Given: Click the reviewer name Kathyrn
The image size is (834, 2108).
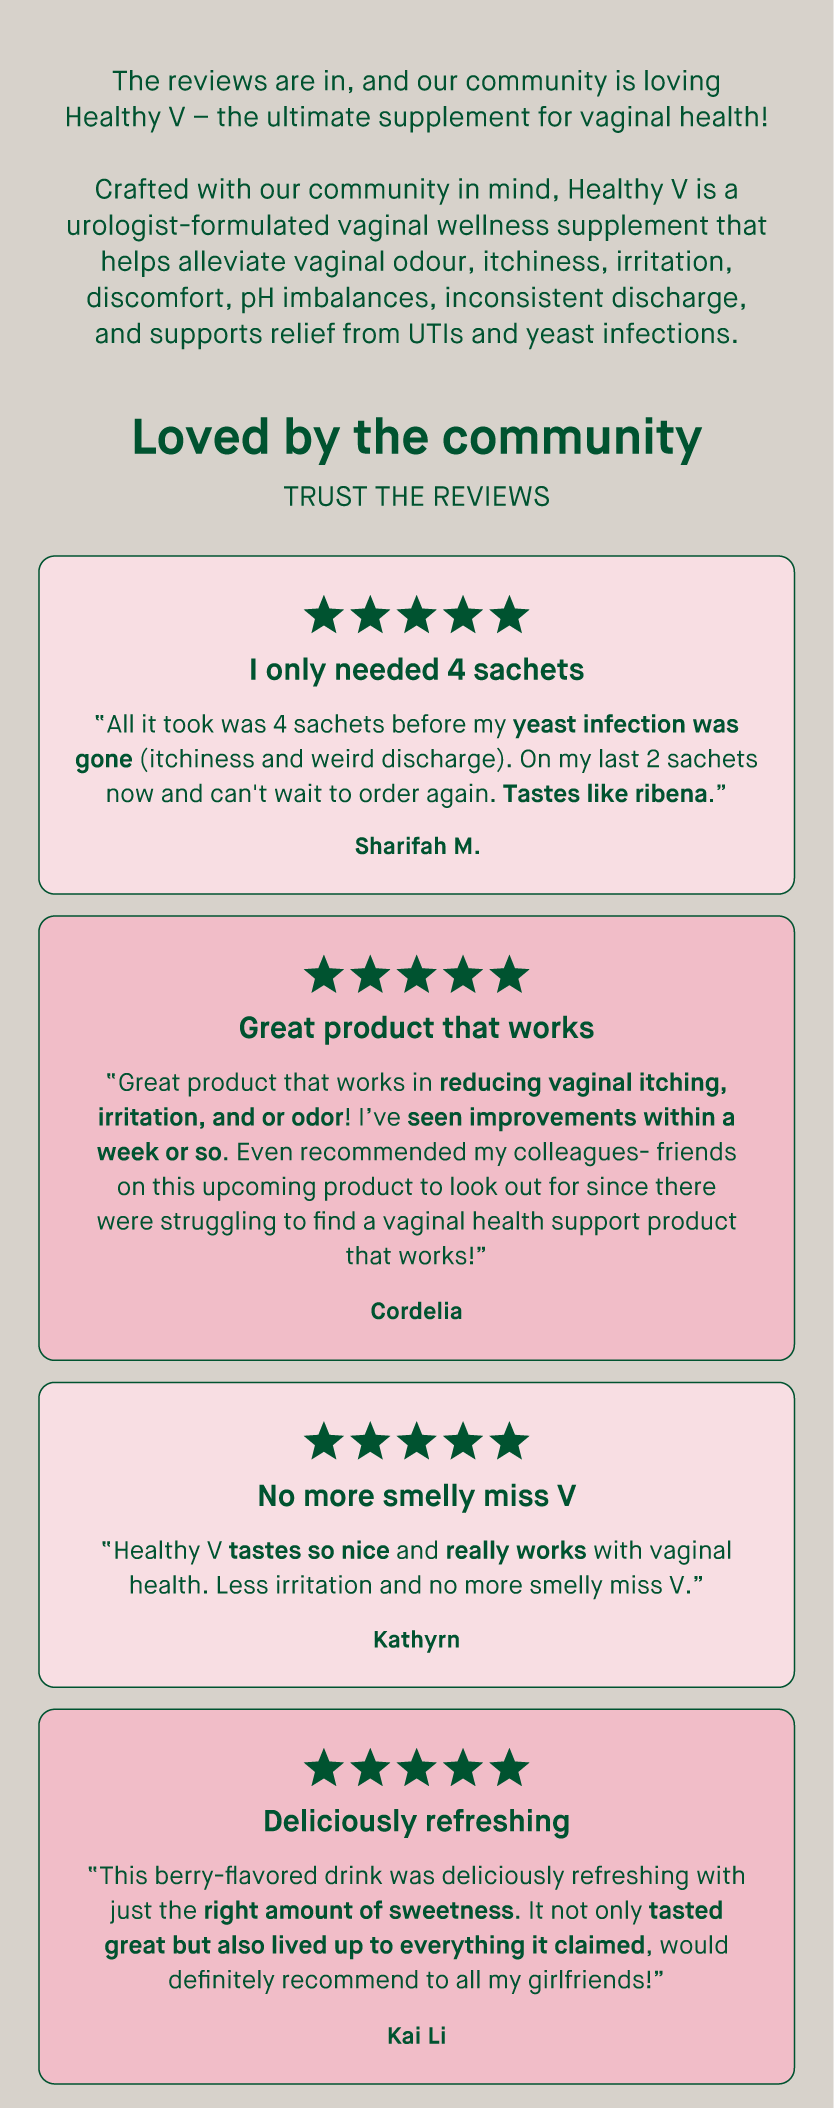Looking at the screenshot, I should 417,1639.
